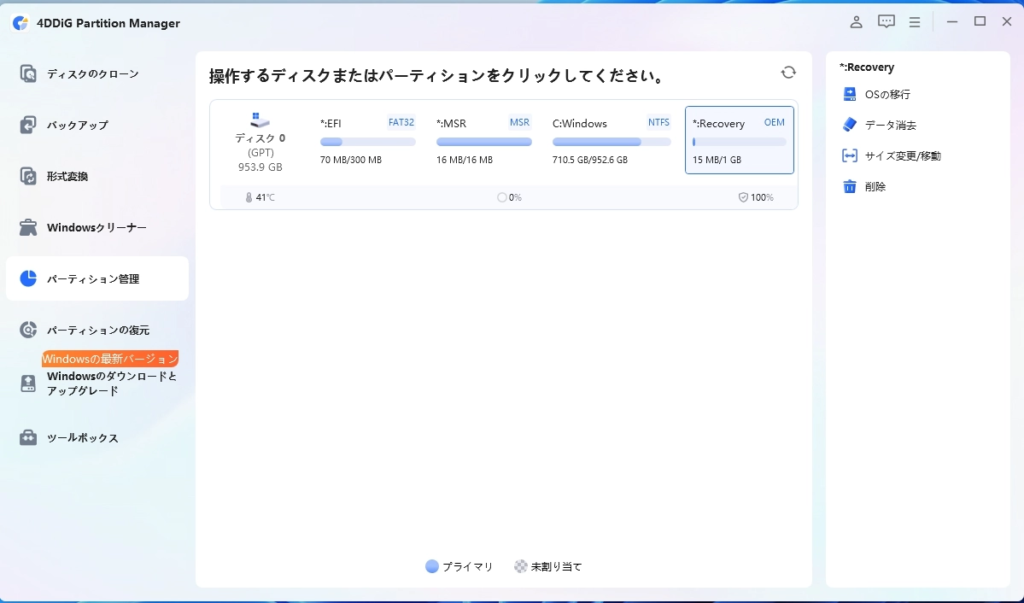Open Windowsクリーナー from the sidebar
Screen dimensions: 1024x603
pyautogui.click(x=96, y=228)
